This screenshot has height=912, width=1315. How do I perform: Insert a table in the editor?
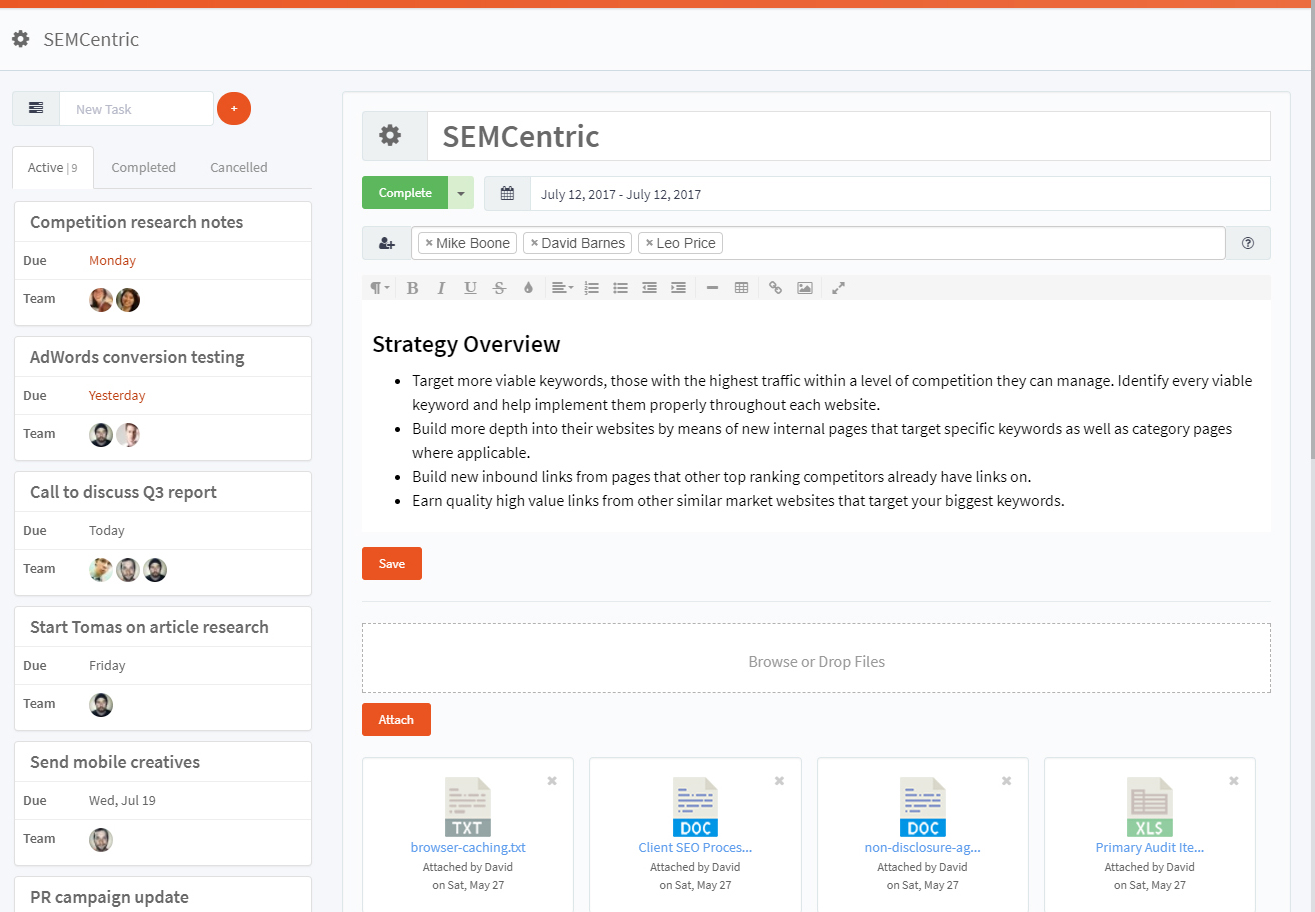pos(741,288)
